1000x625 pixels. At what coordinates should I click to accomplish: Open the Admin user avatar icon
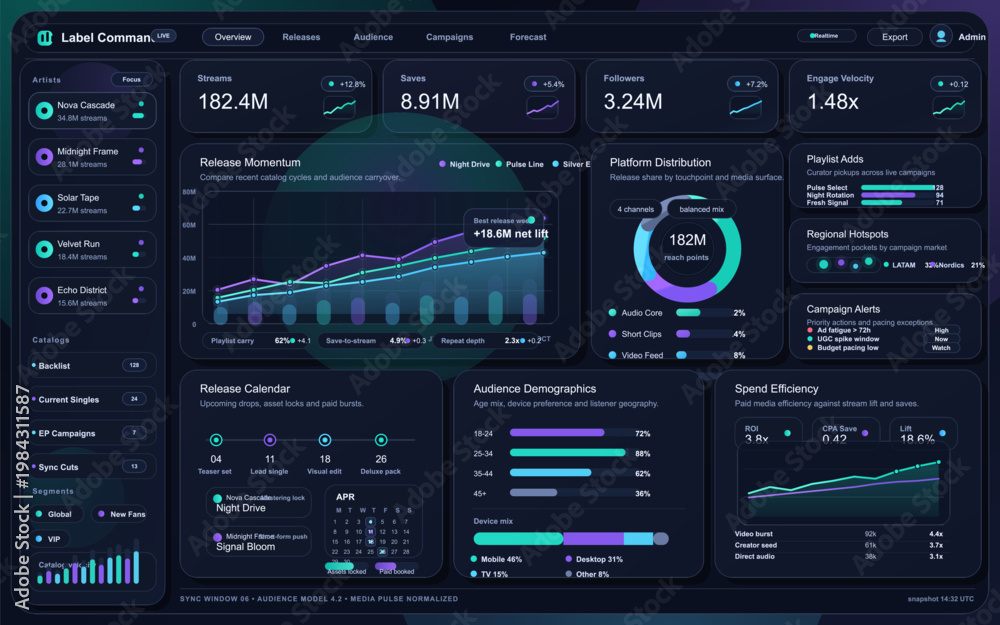click(x=941, y=36)
